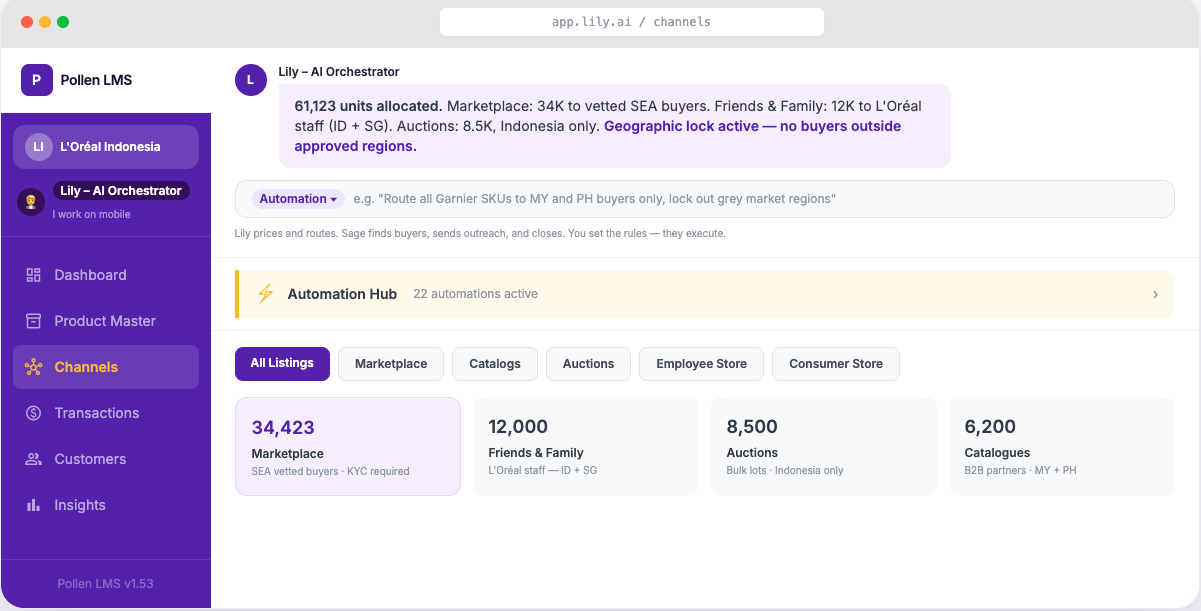Open the L'Oréal Indonesia account switcher
This screenshot has width=1201, height=611.
pyautogui.click(x=106, y=147)
